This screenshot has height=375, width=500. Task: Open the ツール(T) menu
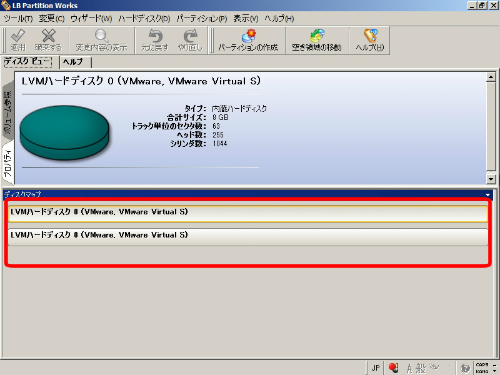[x=18, y=19]
